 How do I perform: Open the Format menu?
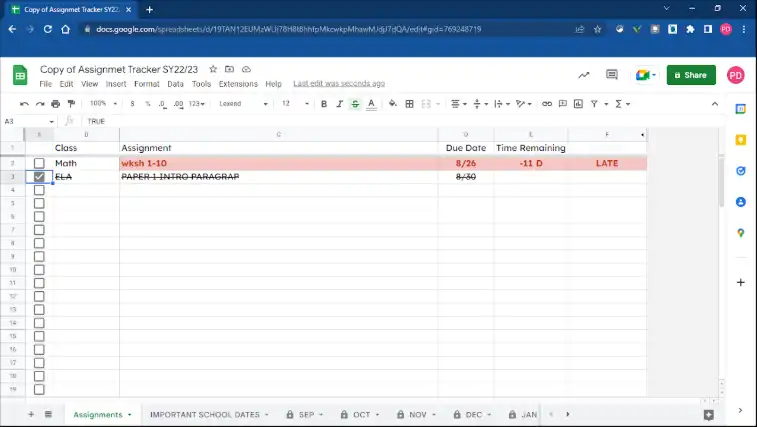pos(147,84)
